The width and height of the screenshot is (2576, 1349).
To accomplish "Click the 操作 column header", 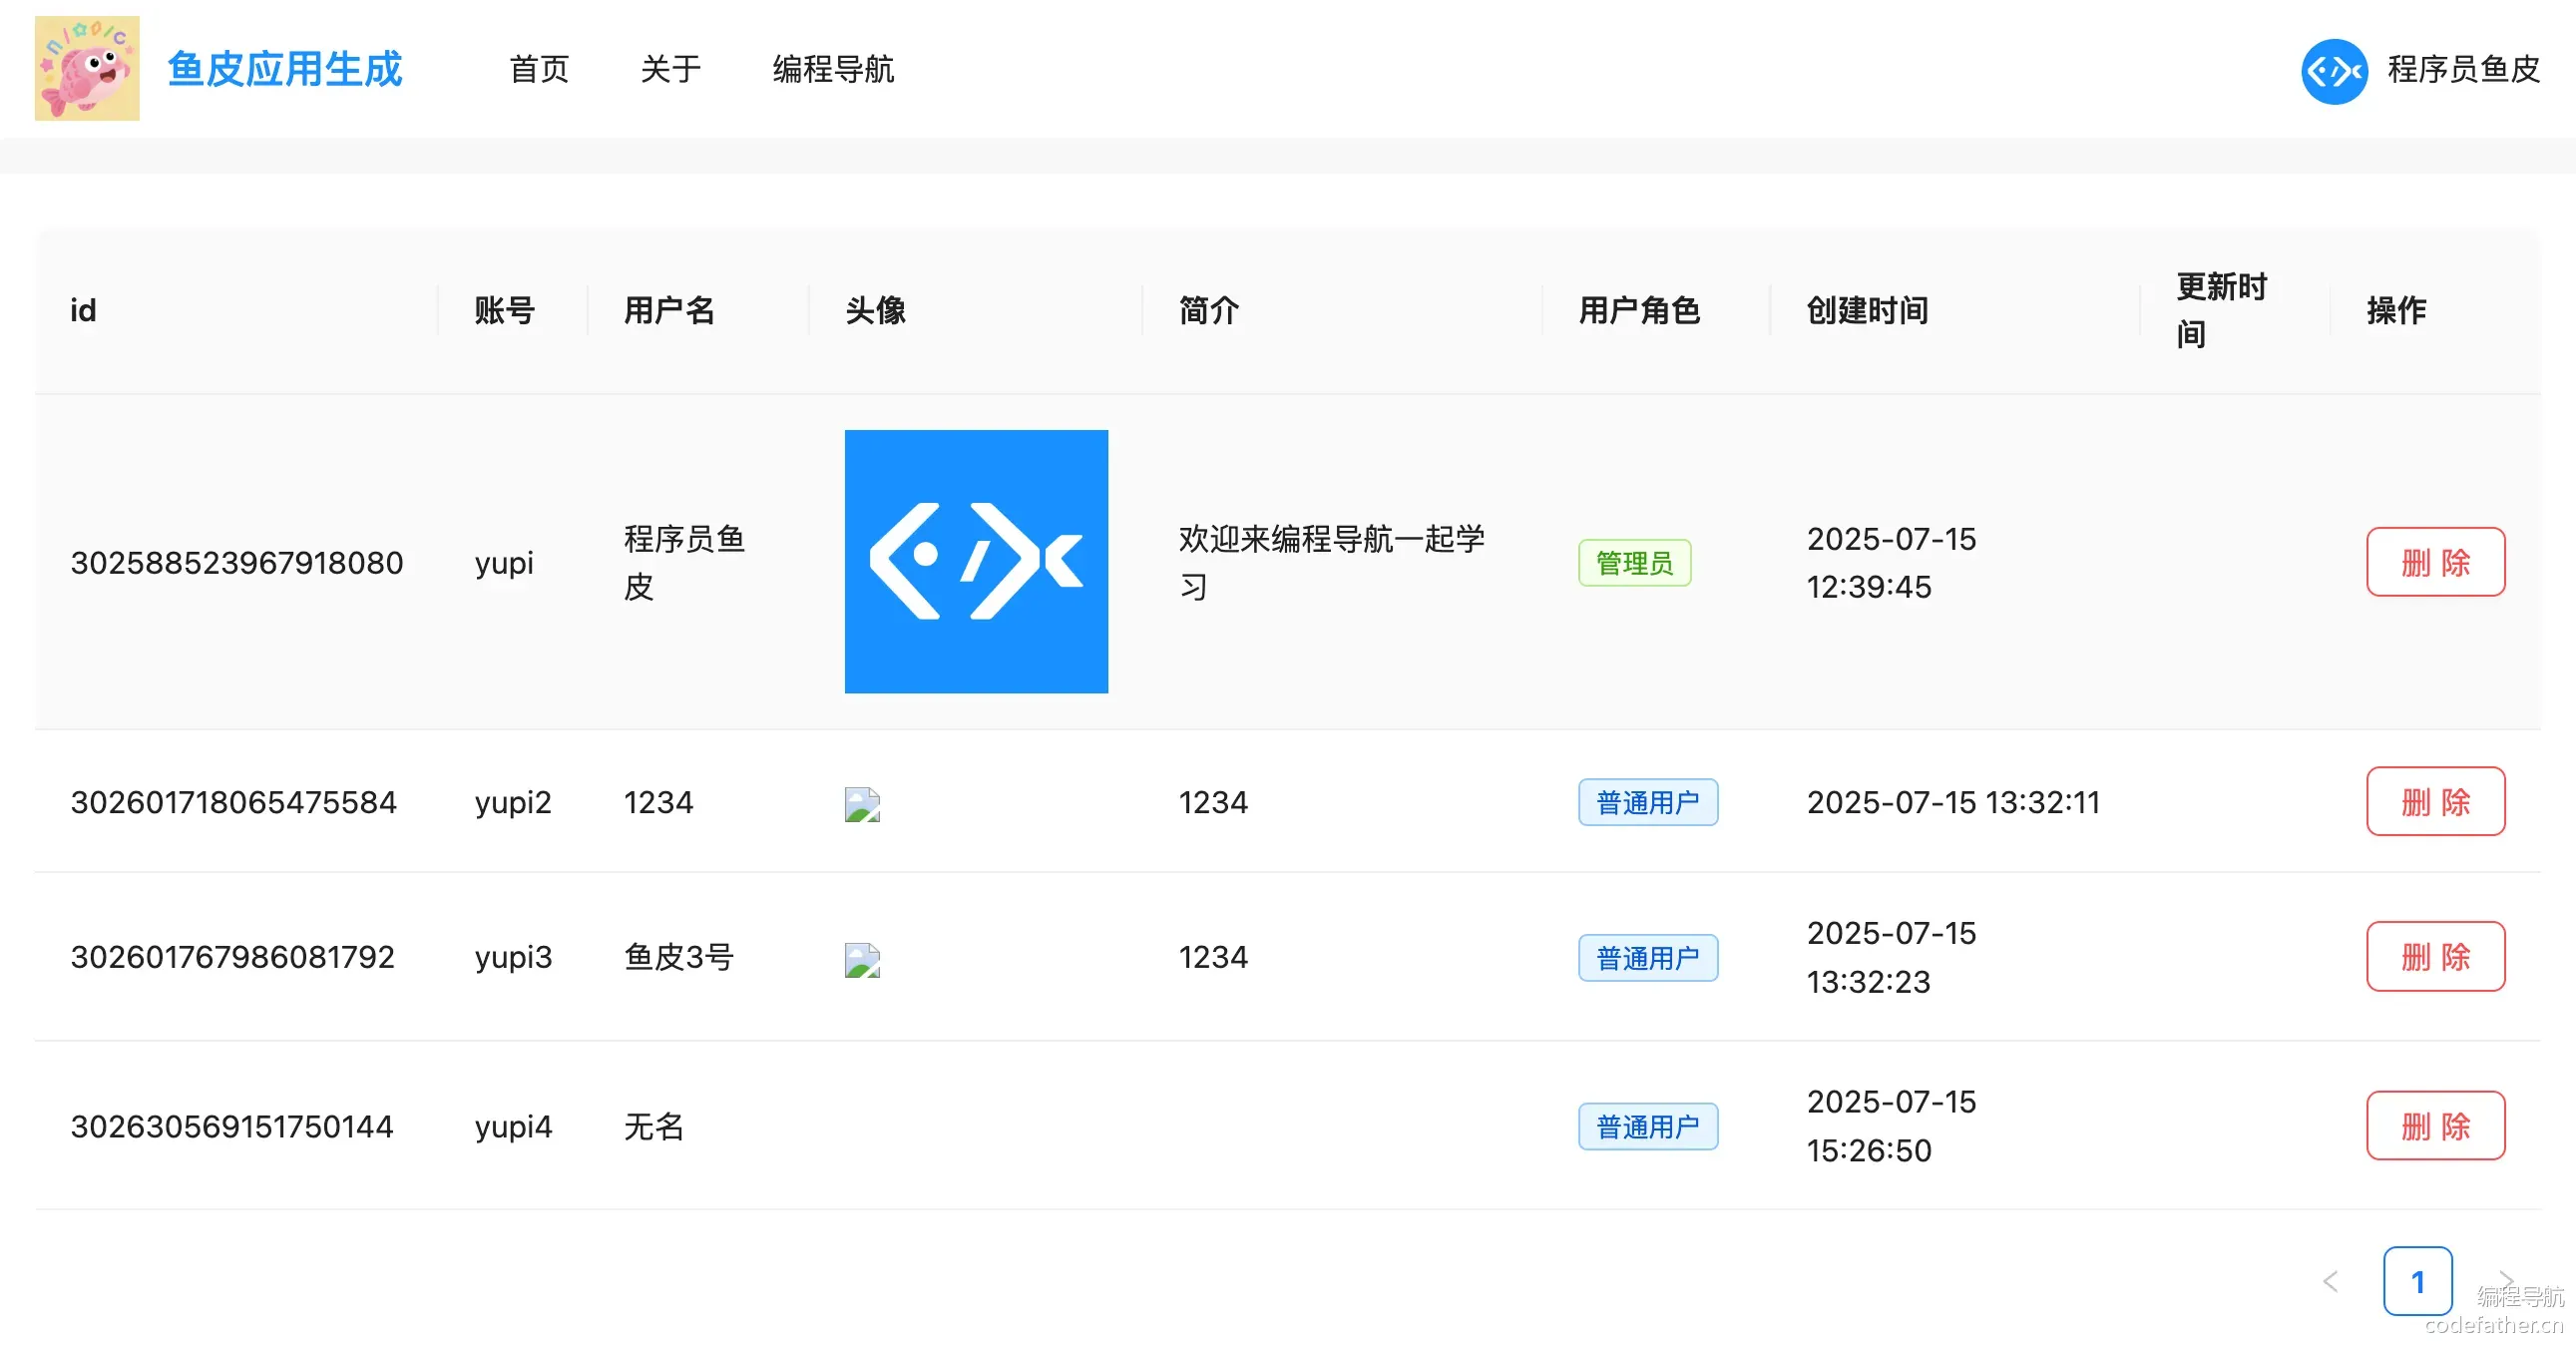I will coord(2397,310).
